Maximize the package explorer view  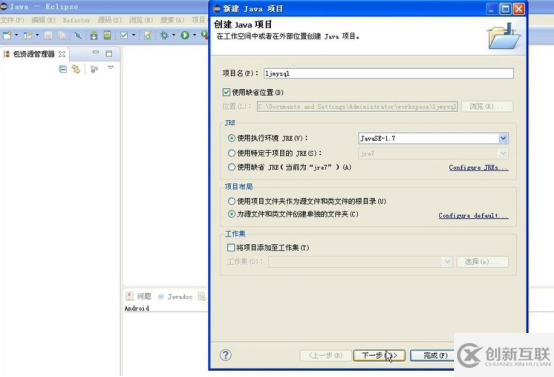109,54
